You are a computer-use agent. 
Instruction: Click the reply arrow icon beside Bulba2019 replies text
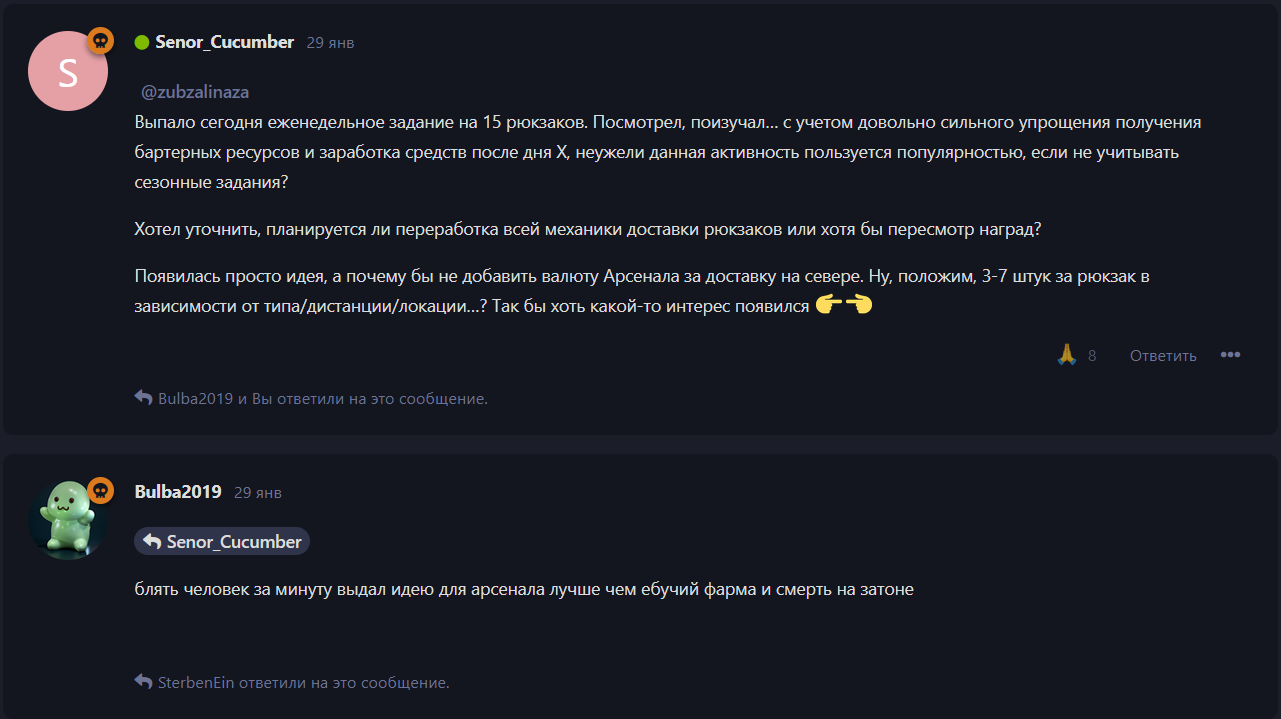143,398
